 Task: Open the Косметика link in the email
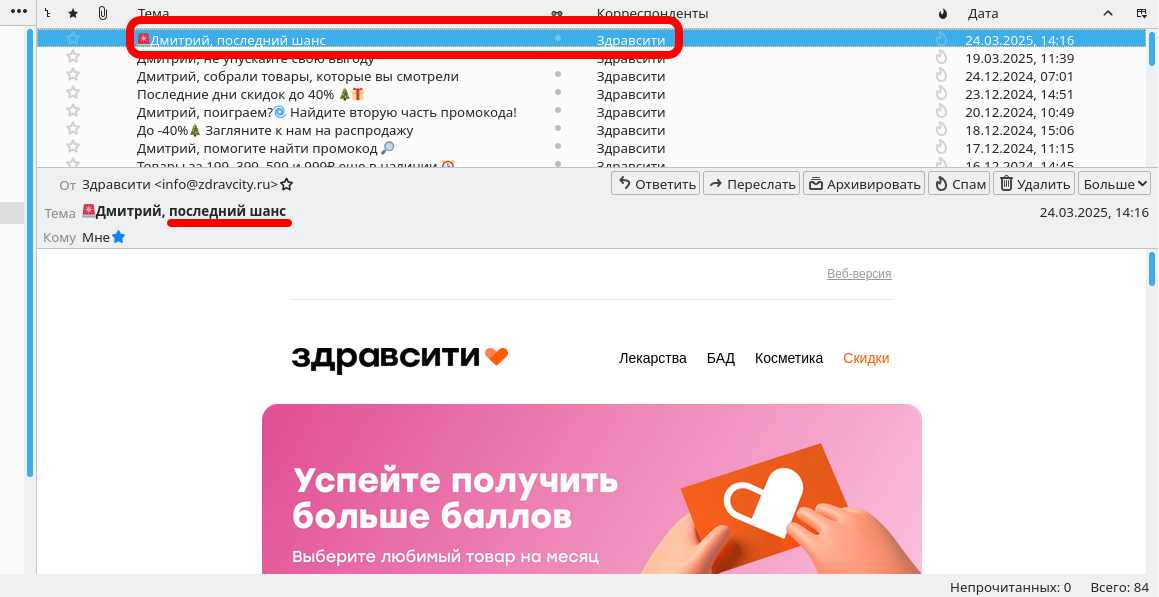point(789,358)
